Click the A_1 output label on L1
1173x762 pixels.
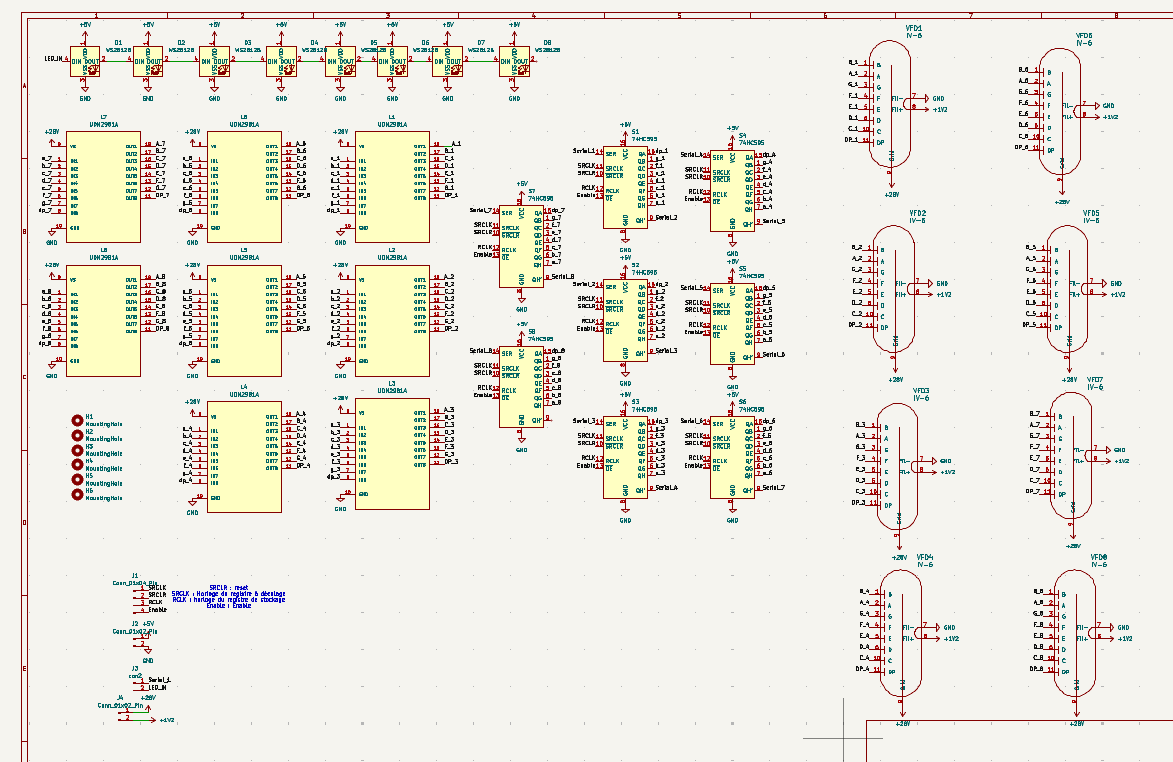point(456,143)
